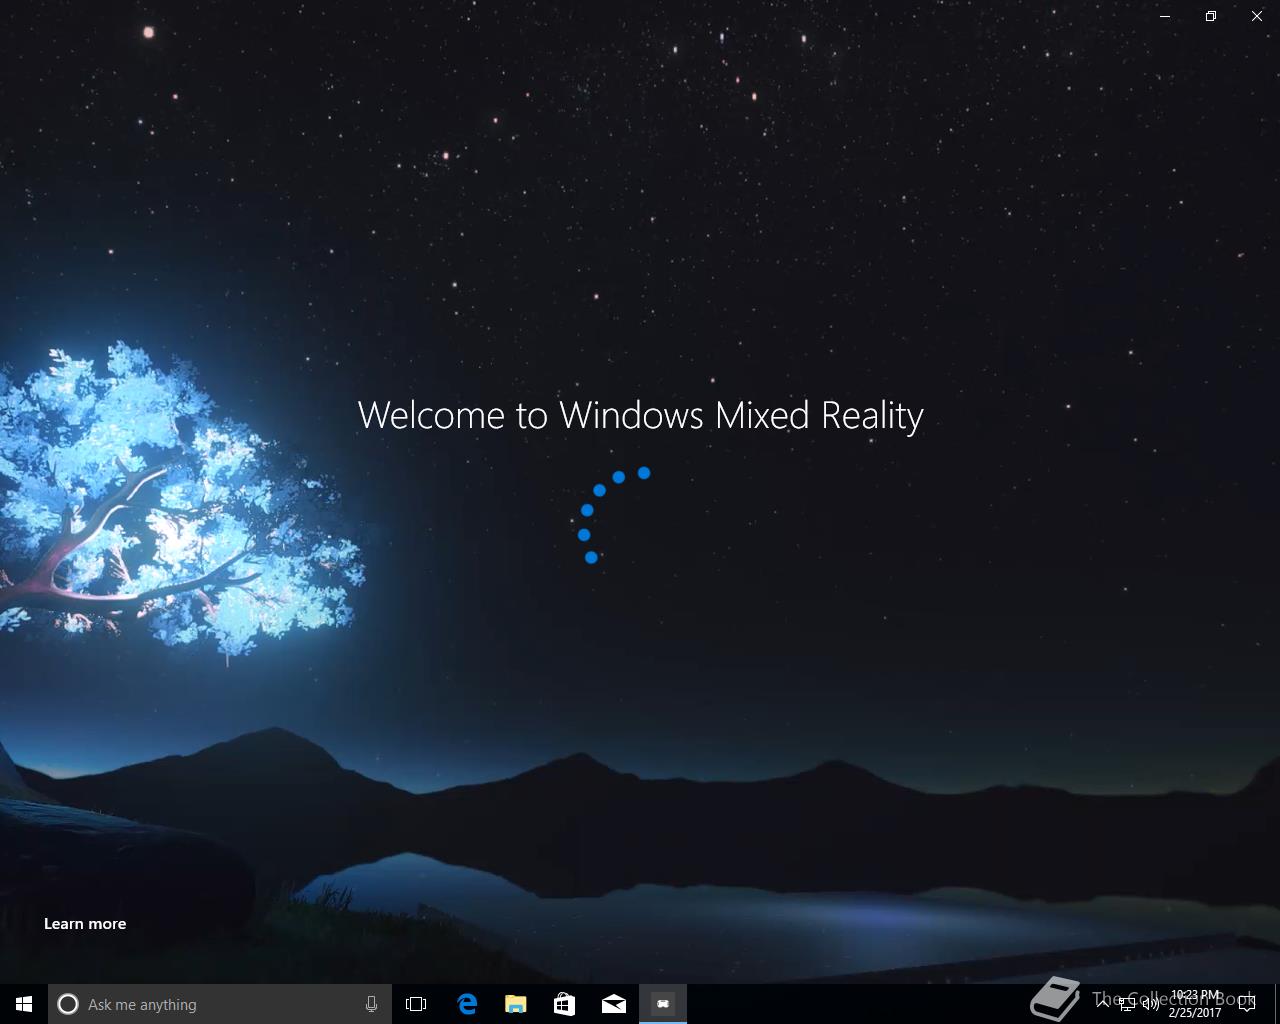Screen dimensions: 1280x1024
Task: Open File Explorer from the taskbar
Action: (x=515, y=1004)
